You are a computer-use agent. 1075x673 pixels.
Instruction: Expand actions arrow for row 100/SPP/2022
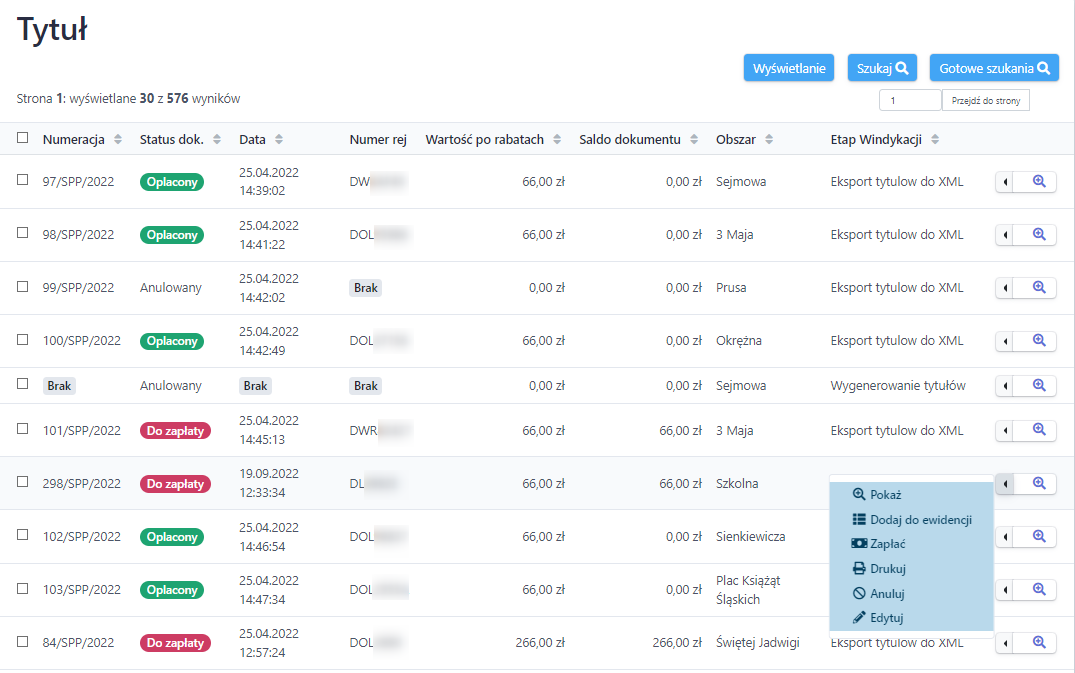click(x=1005, y=341)
